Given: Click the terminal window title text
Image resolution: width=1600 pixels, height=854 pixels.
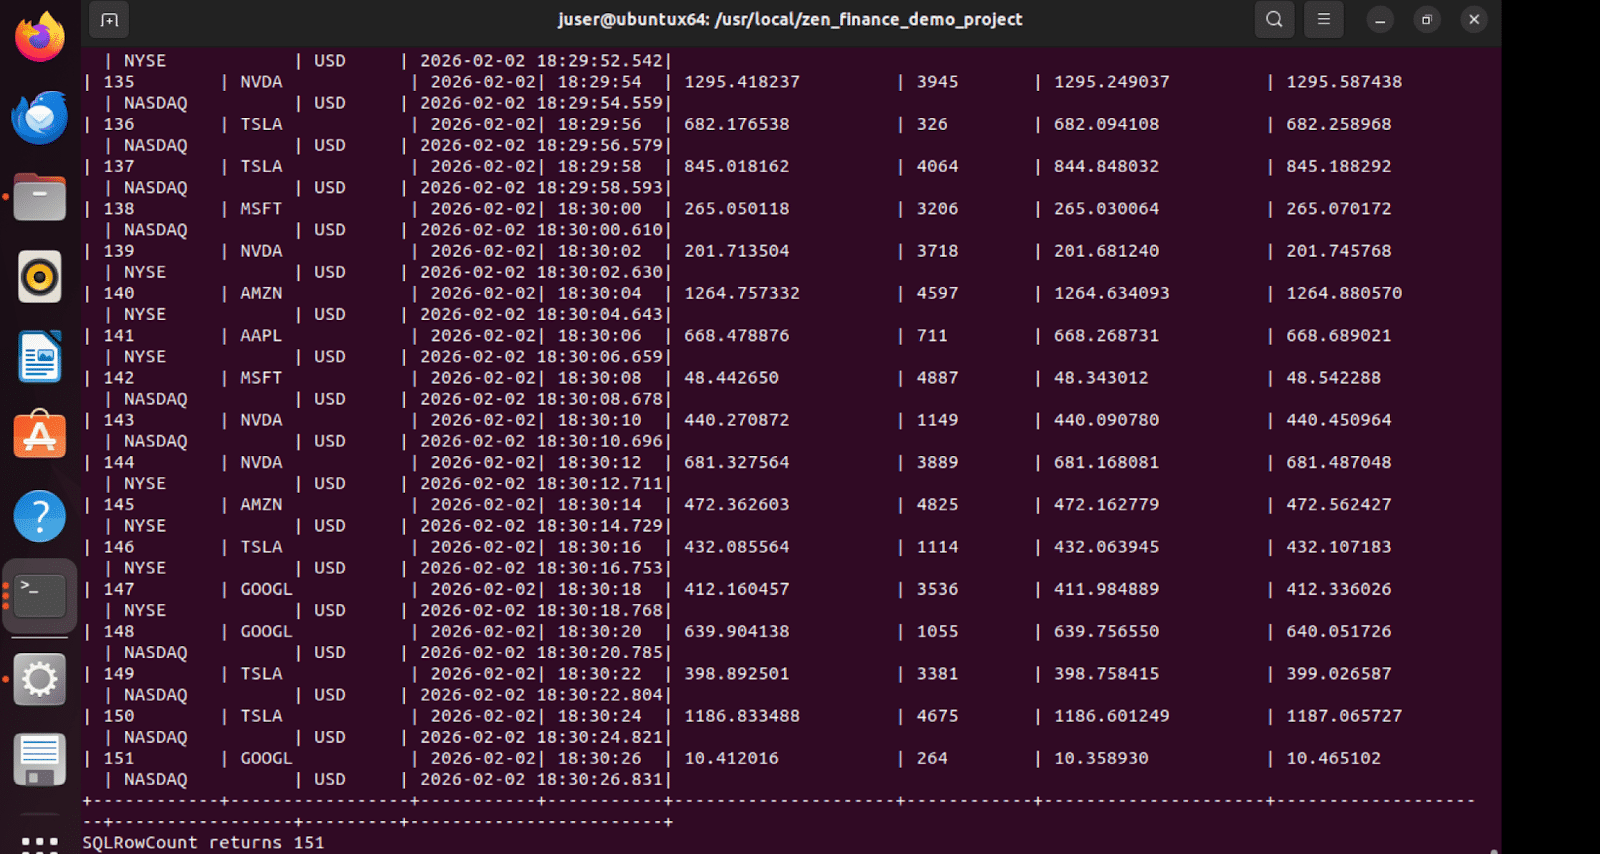Looking at the screenshot, I should [x=790, y=20].
